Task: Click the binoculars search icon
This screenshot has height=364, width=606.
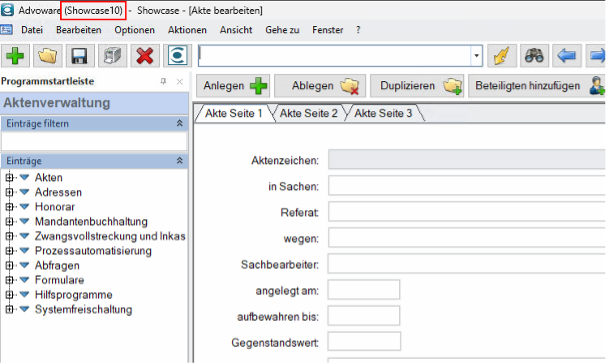Action: pyautogui.click(x=534, y=56)
